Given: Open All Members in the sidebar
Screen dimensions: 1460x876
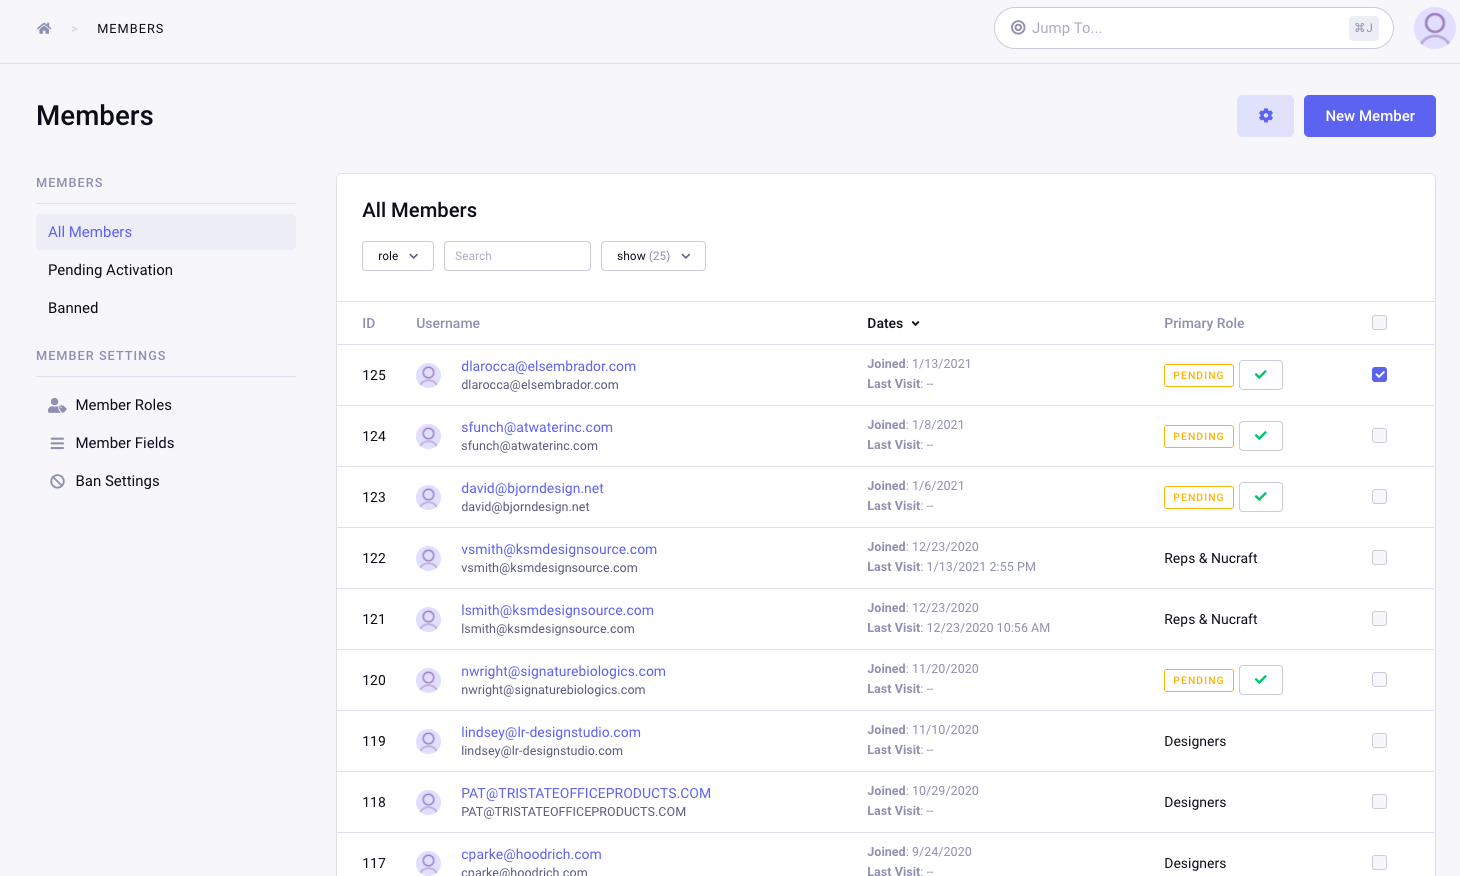Looking at the screenshot, I should [166, 232].
